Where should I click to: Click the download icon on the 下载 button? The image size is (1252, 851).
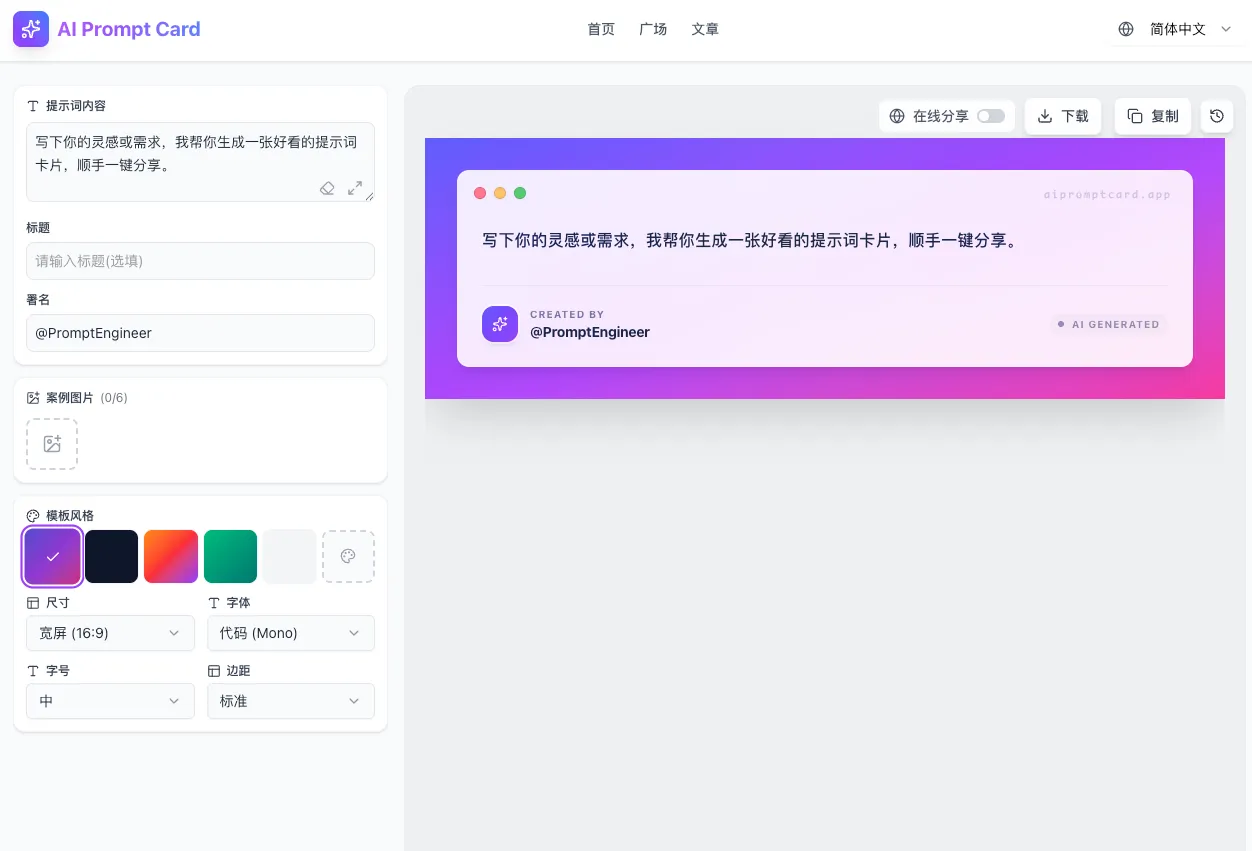click(1043, 116)
